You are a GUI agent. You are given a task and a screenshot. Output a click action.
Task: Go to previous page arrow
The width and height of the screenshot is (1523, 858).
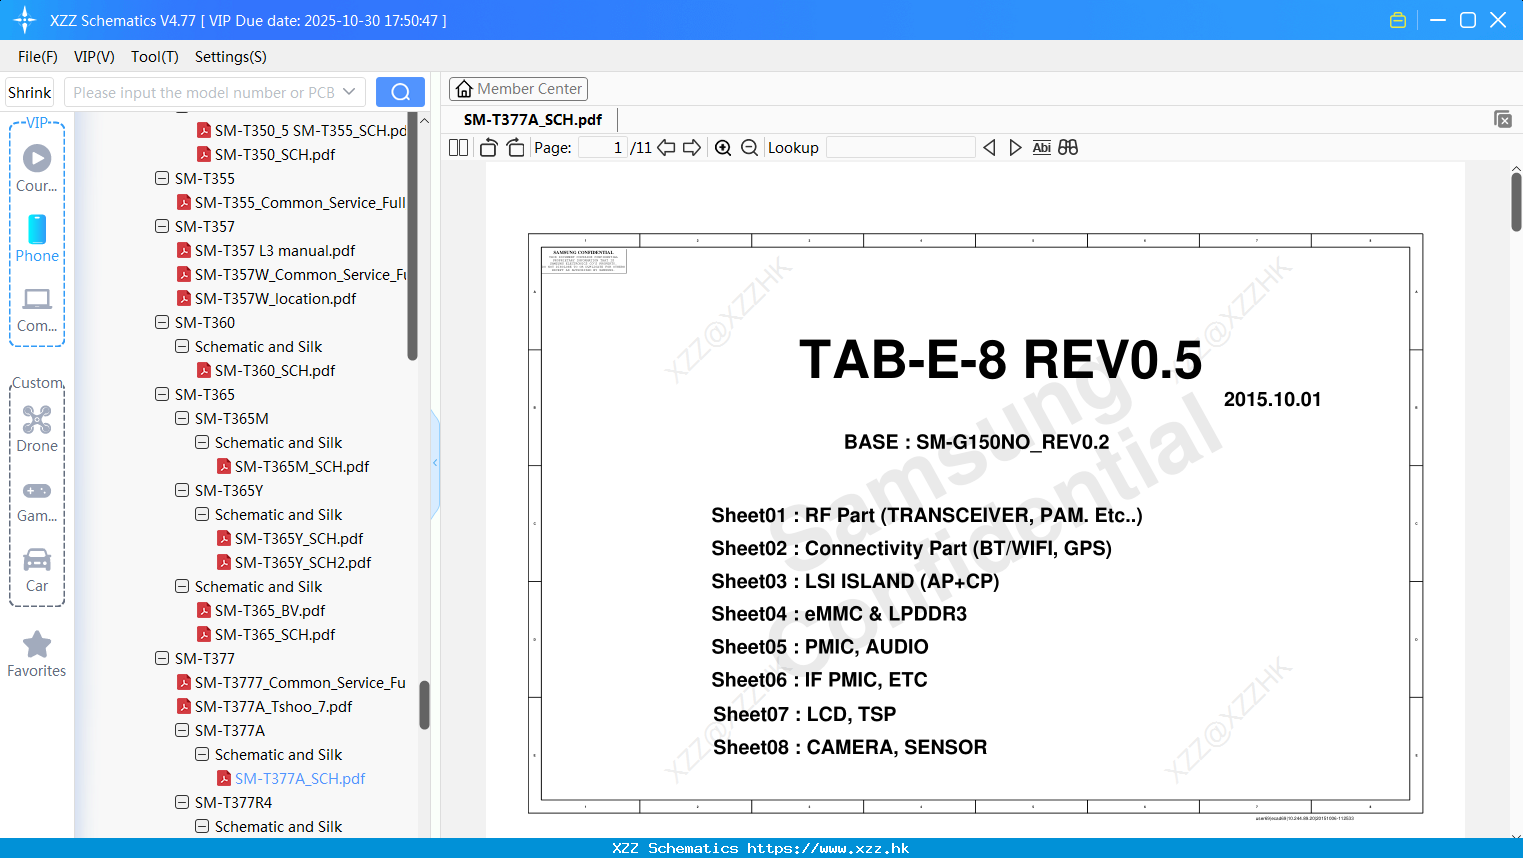click(666, 147)
